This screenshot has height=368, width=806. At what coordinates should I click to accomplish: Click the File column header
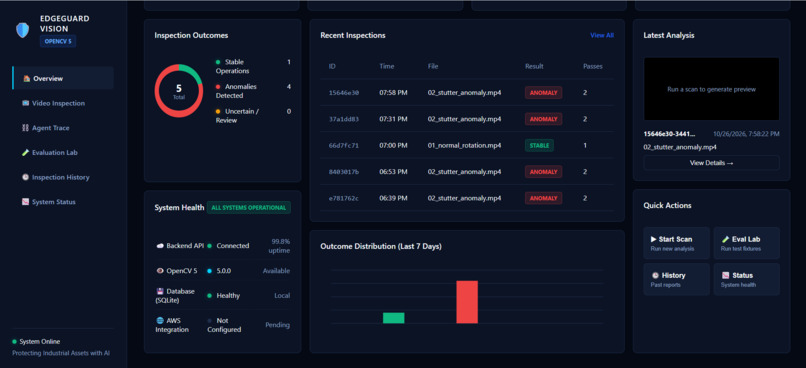click(x=433, y=66)
